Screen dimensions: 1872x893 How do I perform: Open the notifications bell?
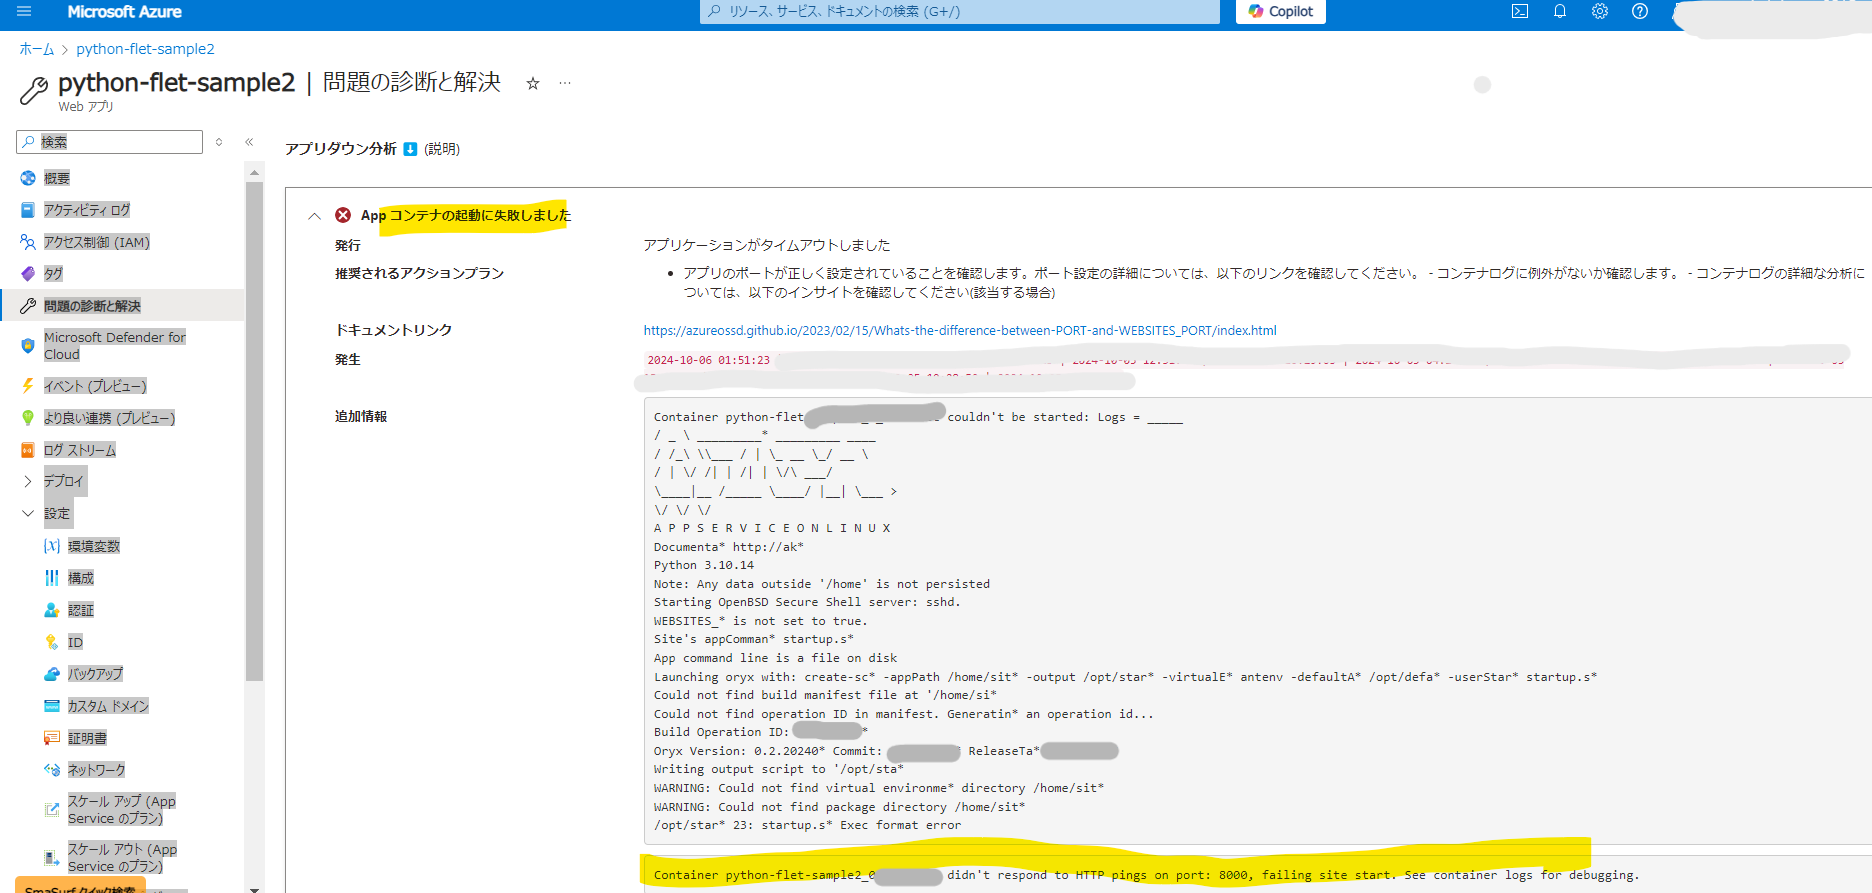(1560, 11)
